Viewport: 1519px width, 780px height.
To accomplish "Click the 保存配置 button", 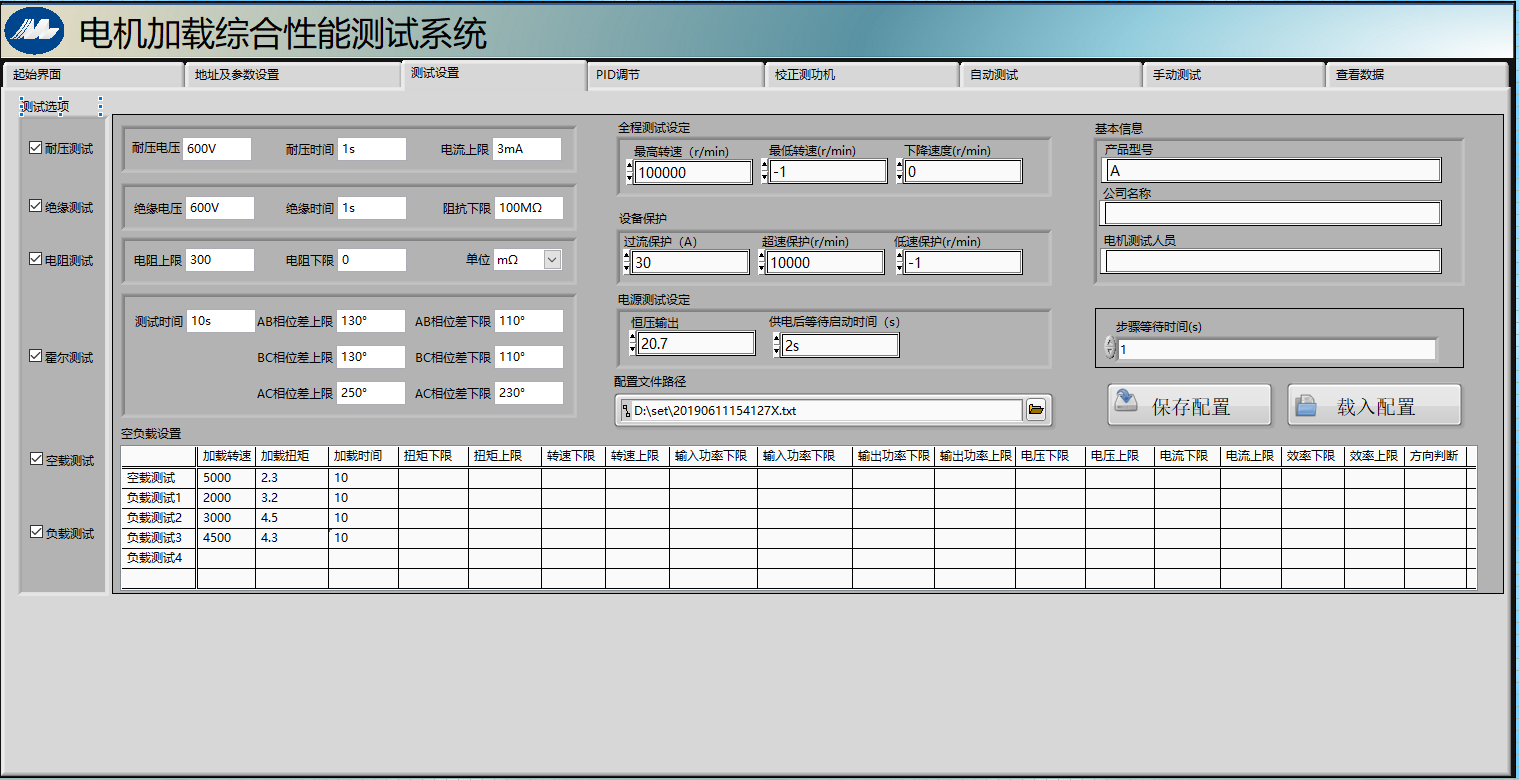I will [x=1189, y=406].
